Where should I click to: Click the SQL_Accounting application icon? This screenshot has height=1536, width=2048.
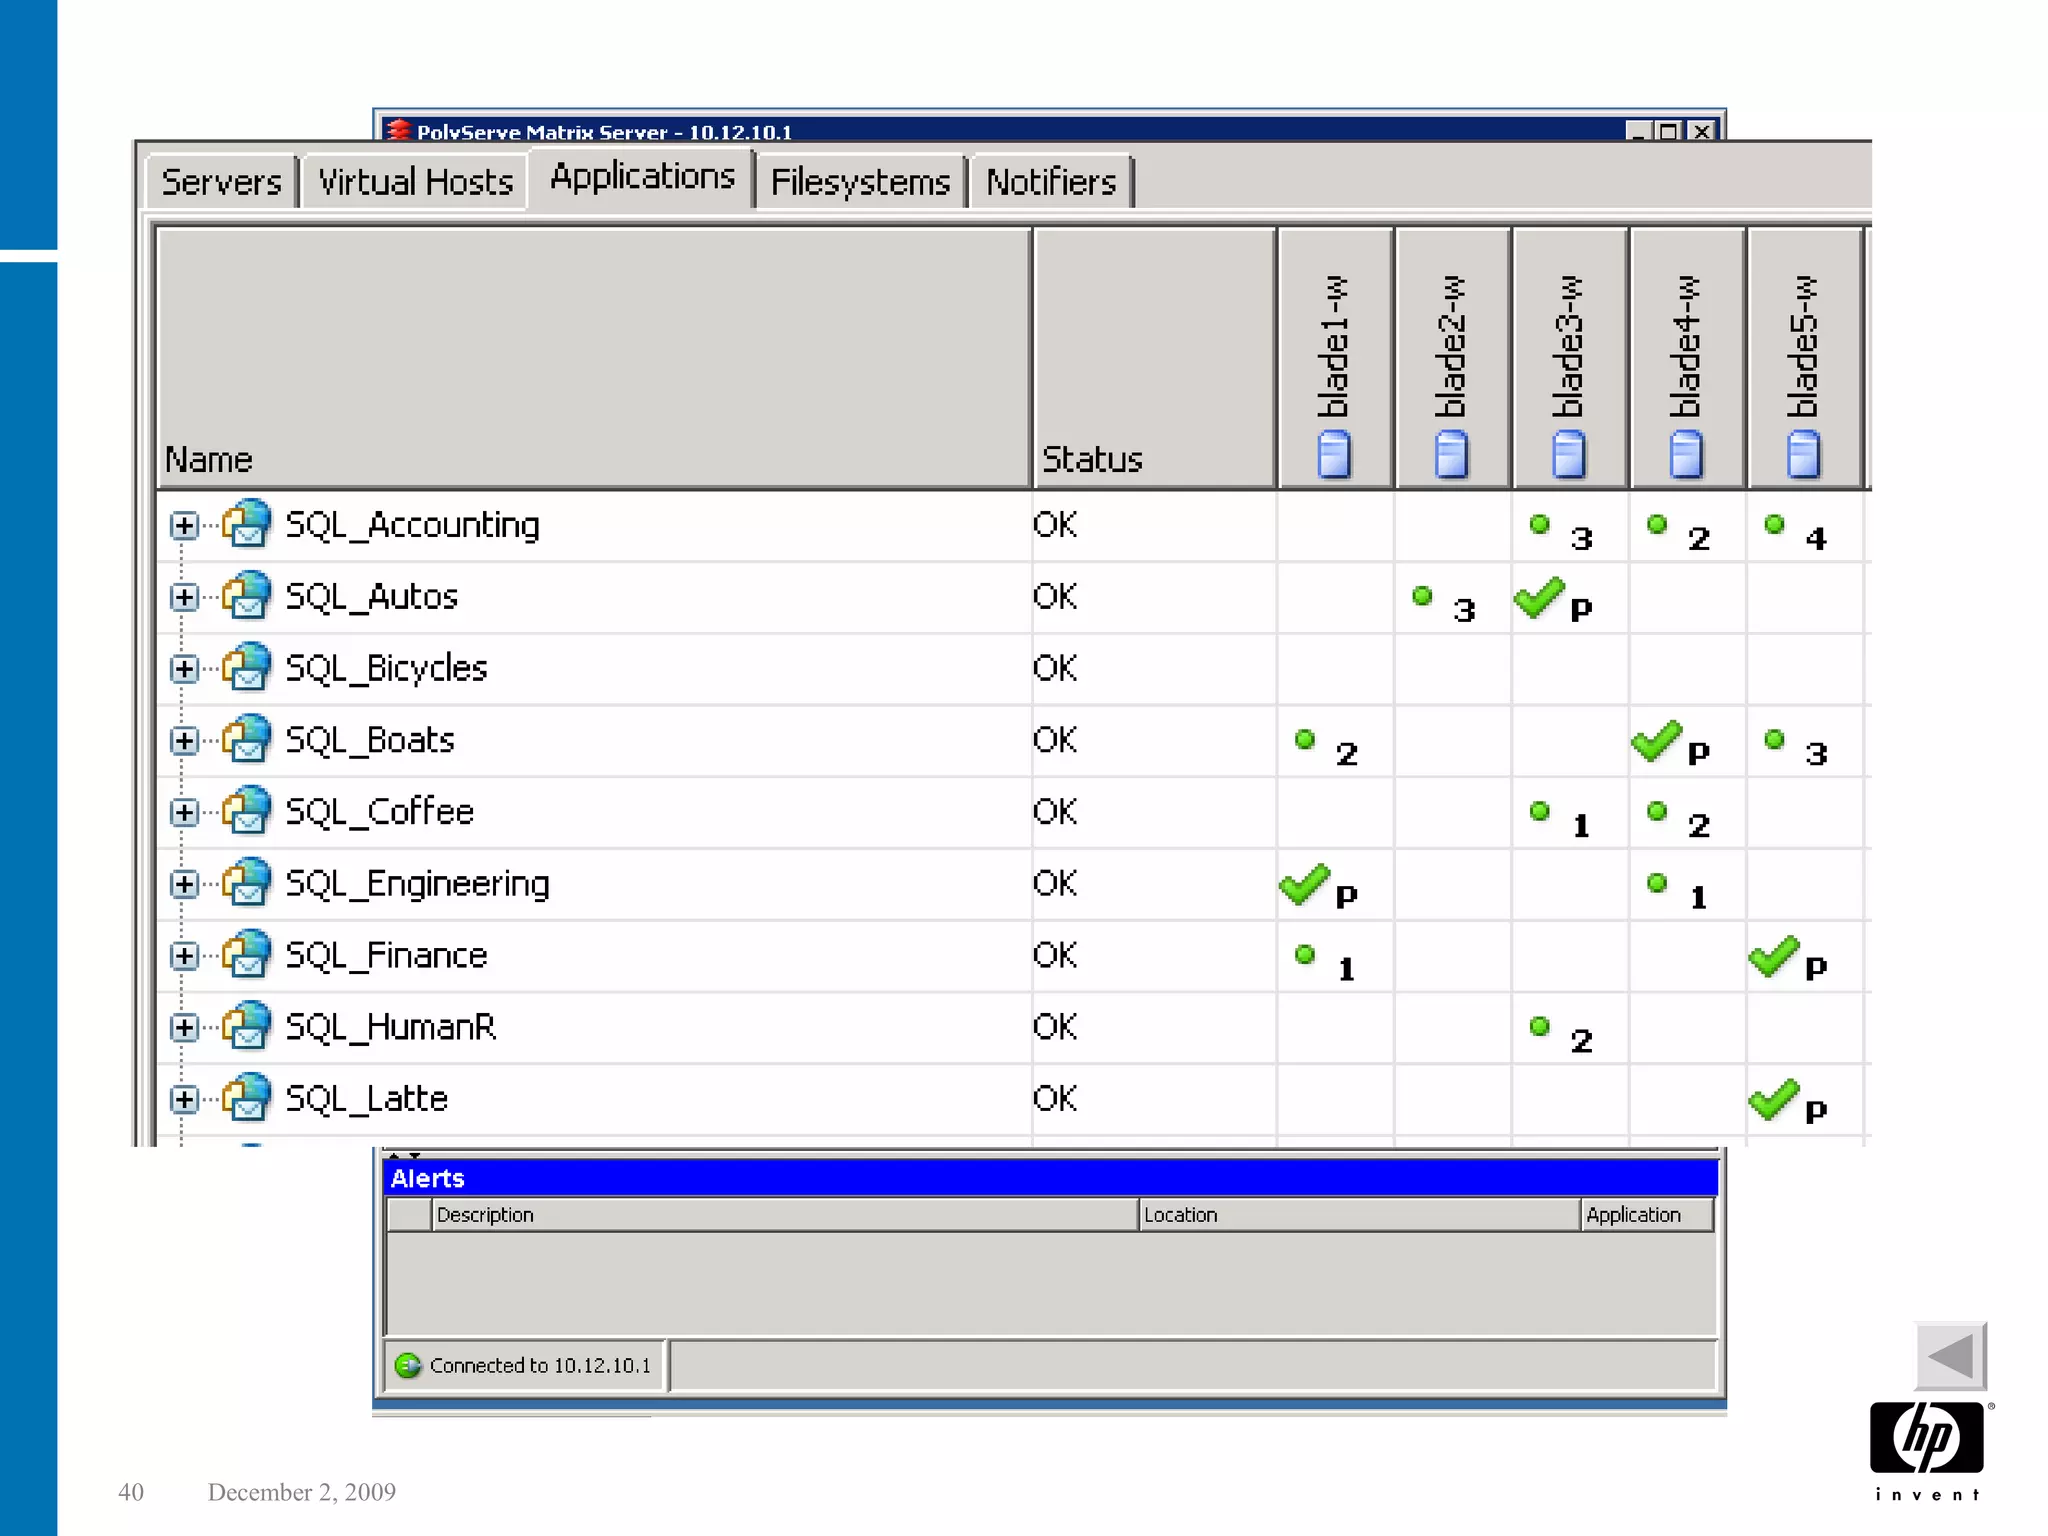(x=247, y=524)
